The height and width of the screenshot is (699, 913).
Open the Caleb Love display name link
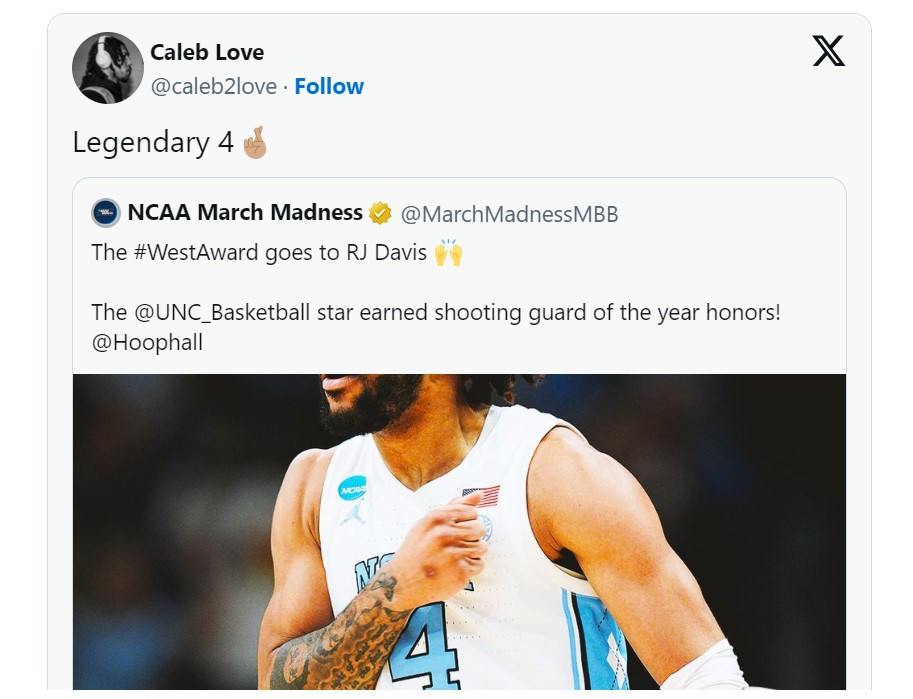(207, 52)
